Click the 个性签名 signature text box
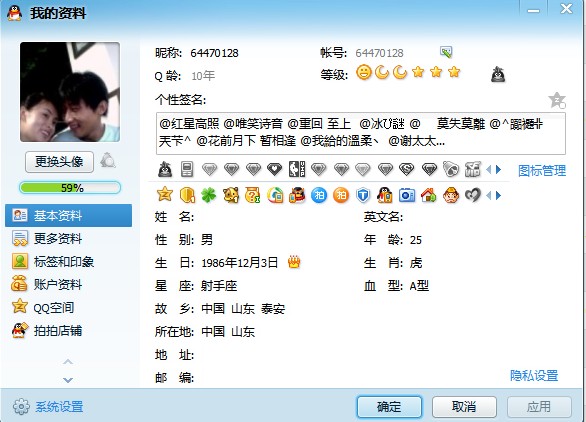This screenshot has height=422, width=586. point(361,133)
